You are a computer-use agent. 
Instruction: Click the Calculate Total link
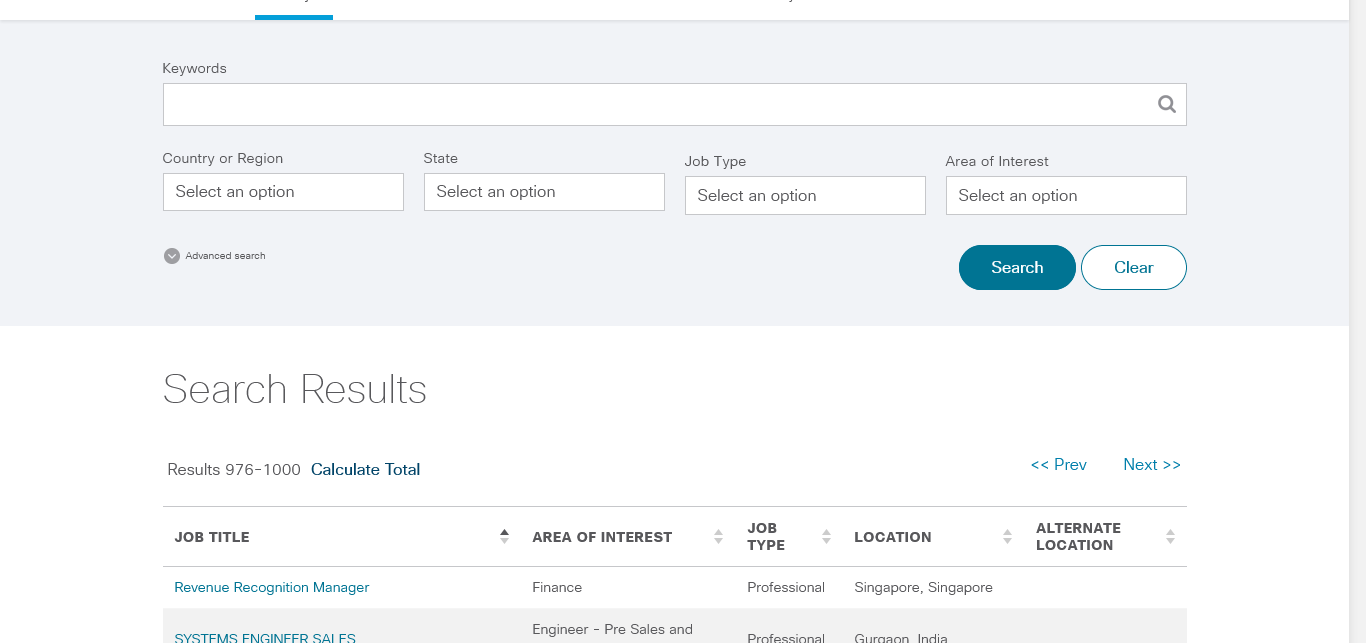tap(365, 470)
